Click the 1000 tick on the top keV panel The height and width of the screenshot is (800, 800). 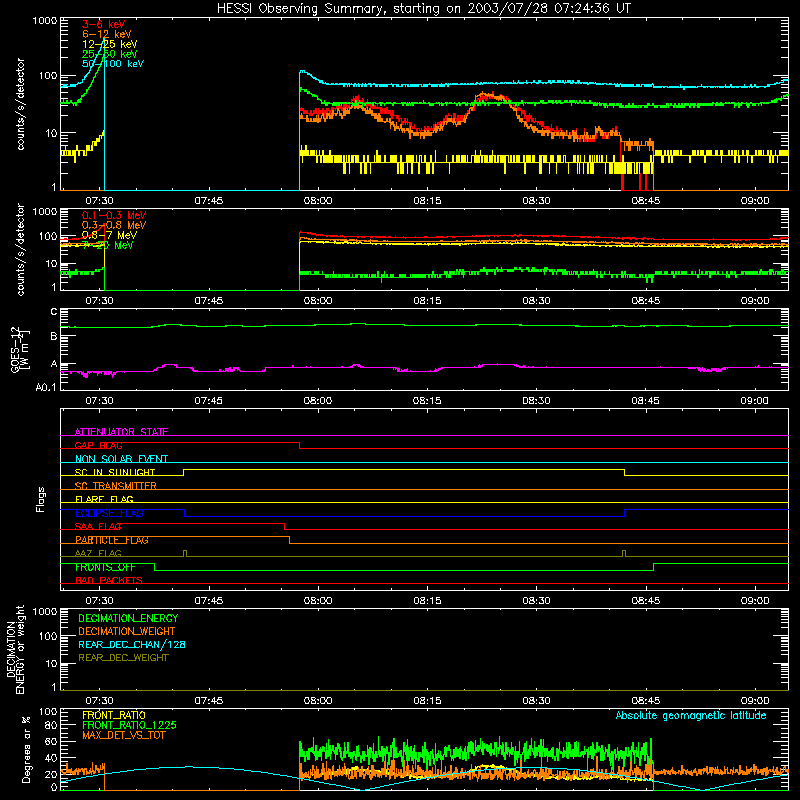click(x=45, y=21)
